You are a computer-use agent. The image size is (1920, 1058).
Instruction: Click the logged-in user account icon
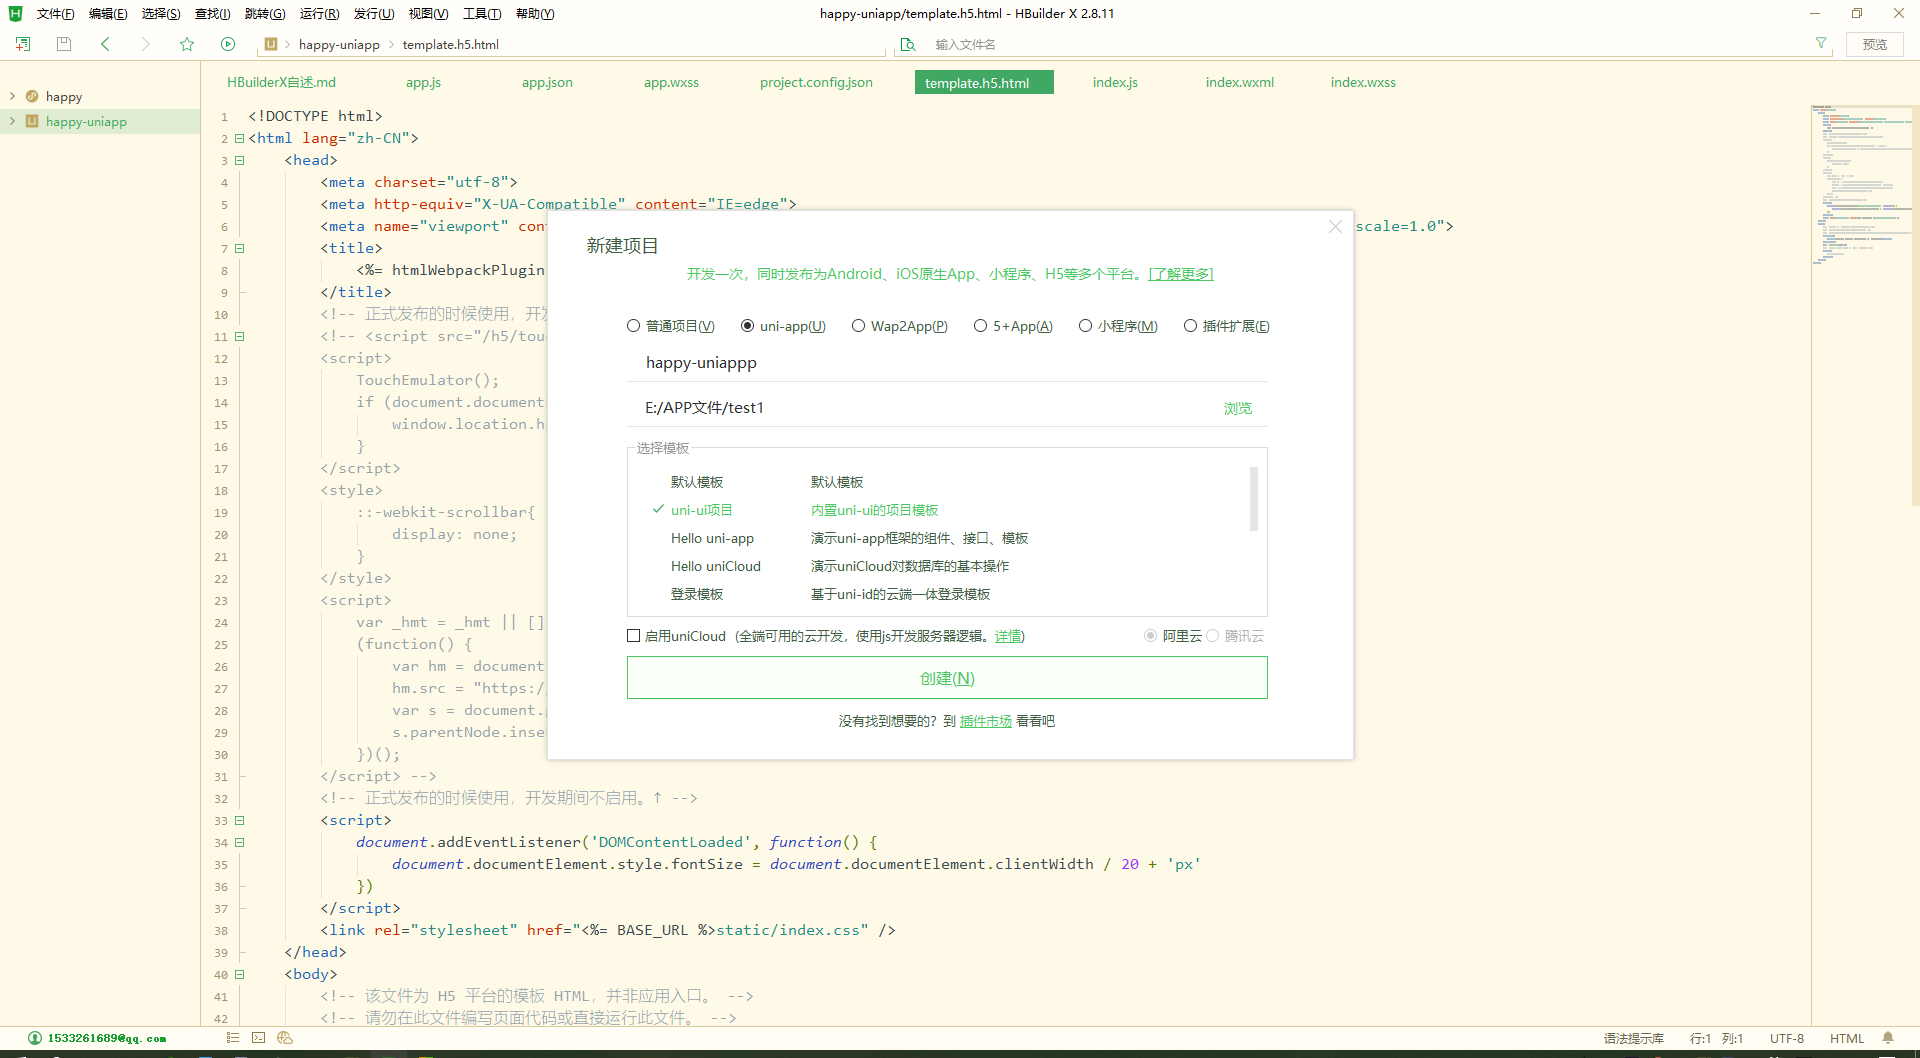click(x=35, y=1038)
